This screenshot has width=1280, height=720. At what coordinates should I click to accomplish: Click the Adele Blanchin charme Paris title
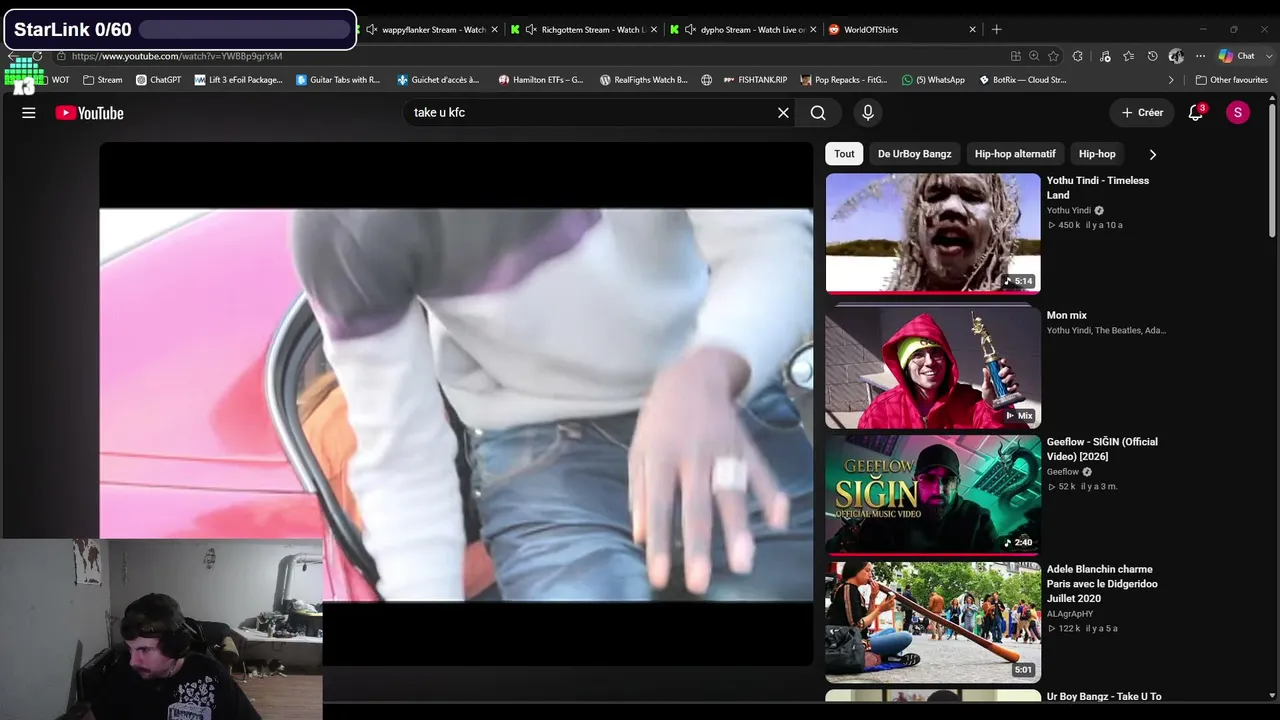tap(1102, 584)
